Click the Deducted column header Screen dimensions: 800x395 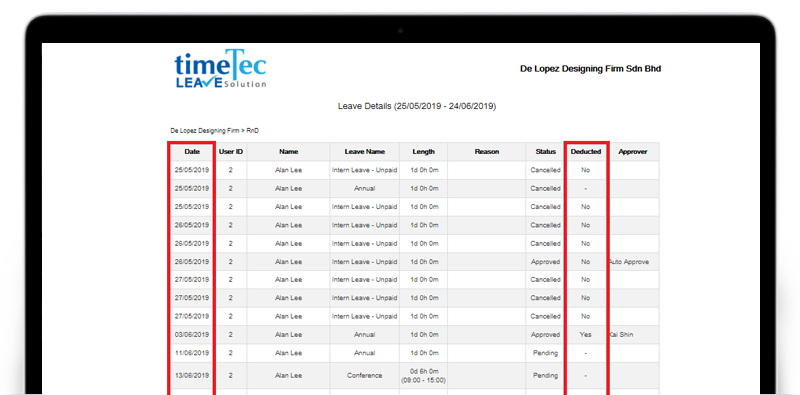(x=586, y=152)
